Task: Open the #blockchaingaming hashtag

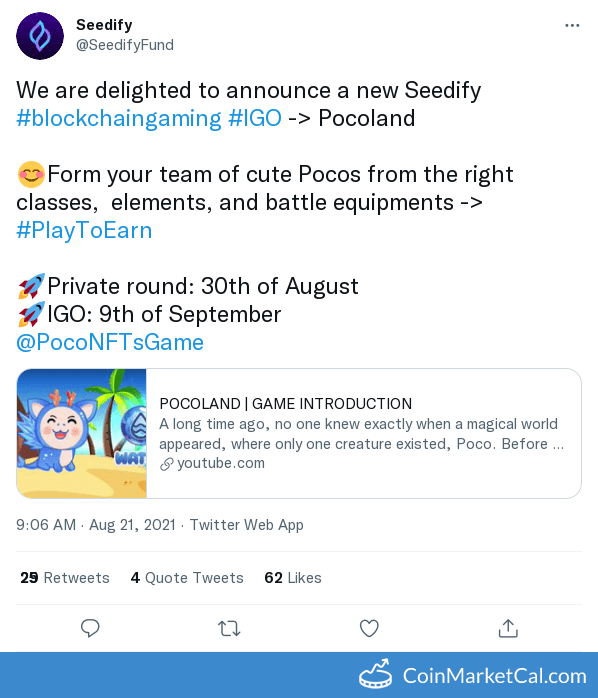Action: [x=118, y=118]
